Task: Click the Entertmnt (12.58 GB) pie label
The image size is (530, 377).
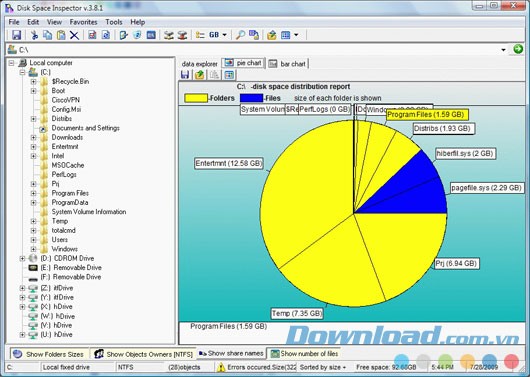Action: pos(229,163)
